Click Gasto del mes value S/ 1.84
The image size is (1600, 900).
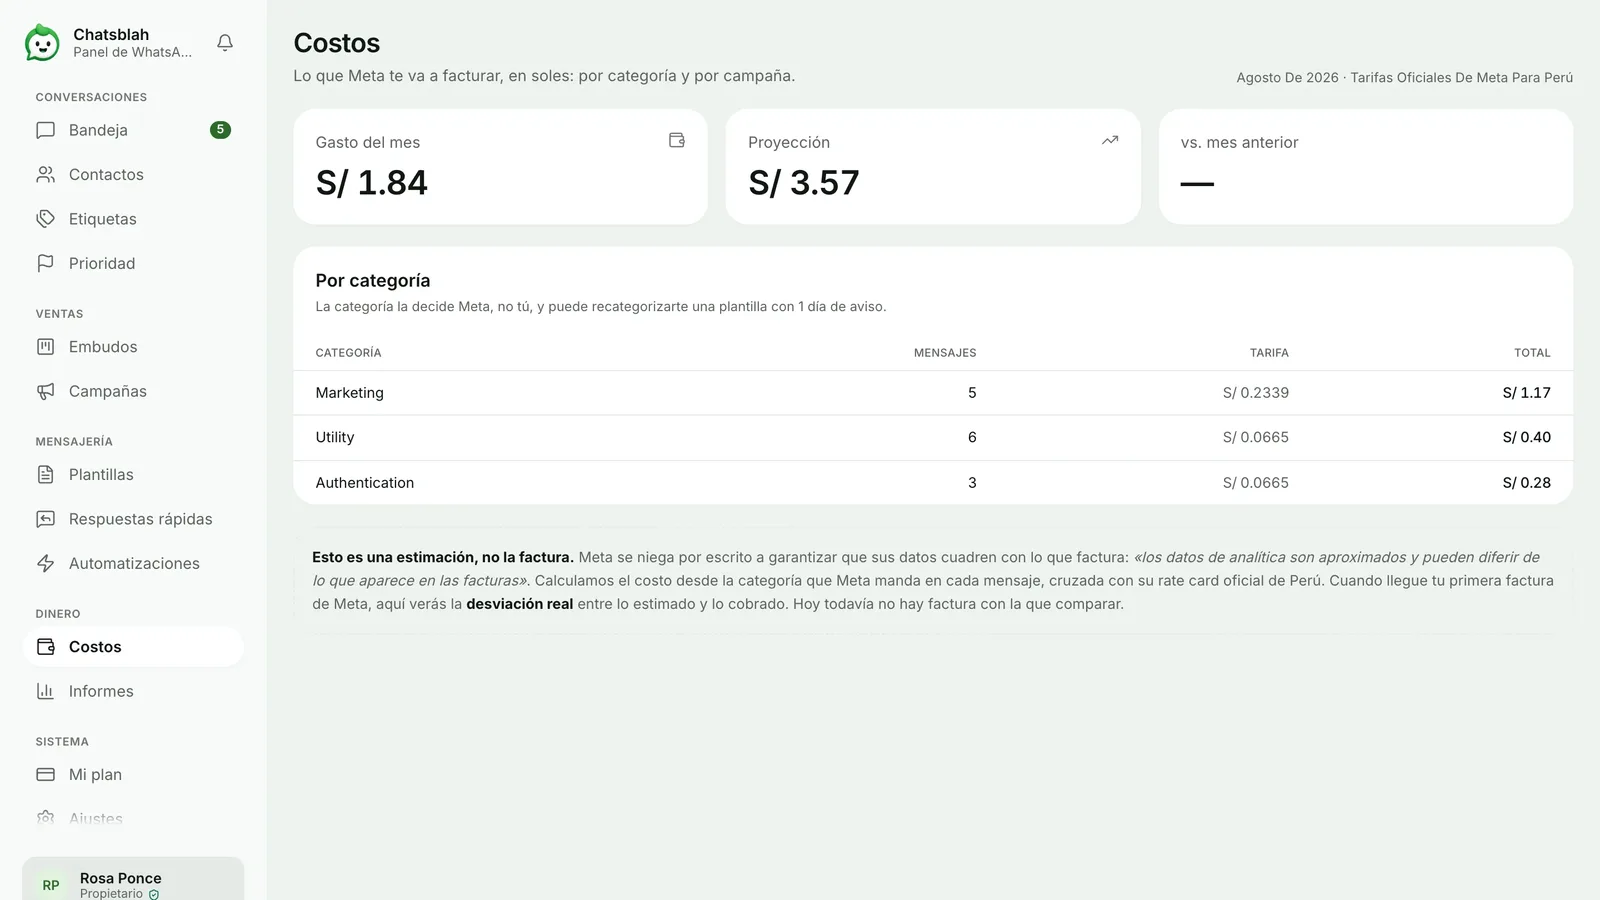click(372, 183)
